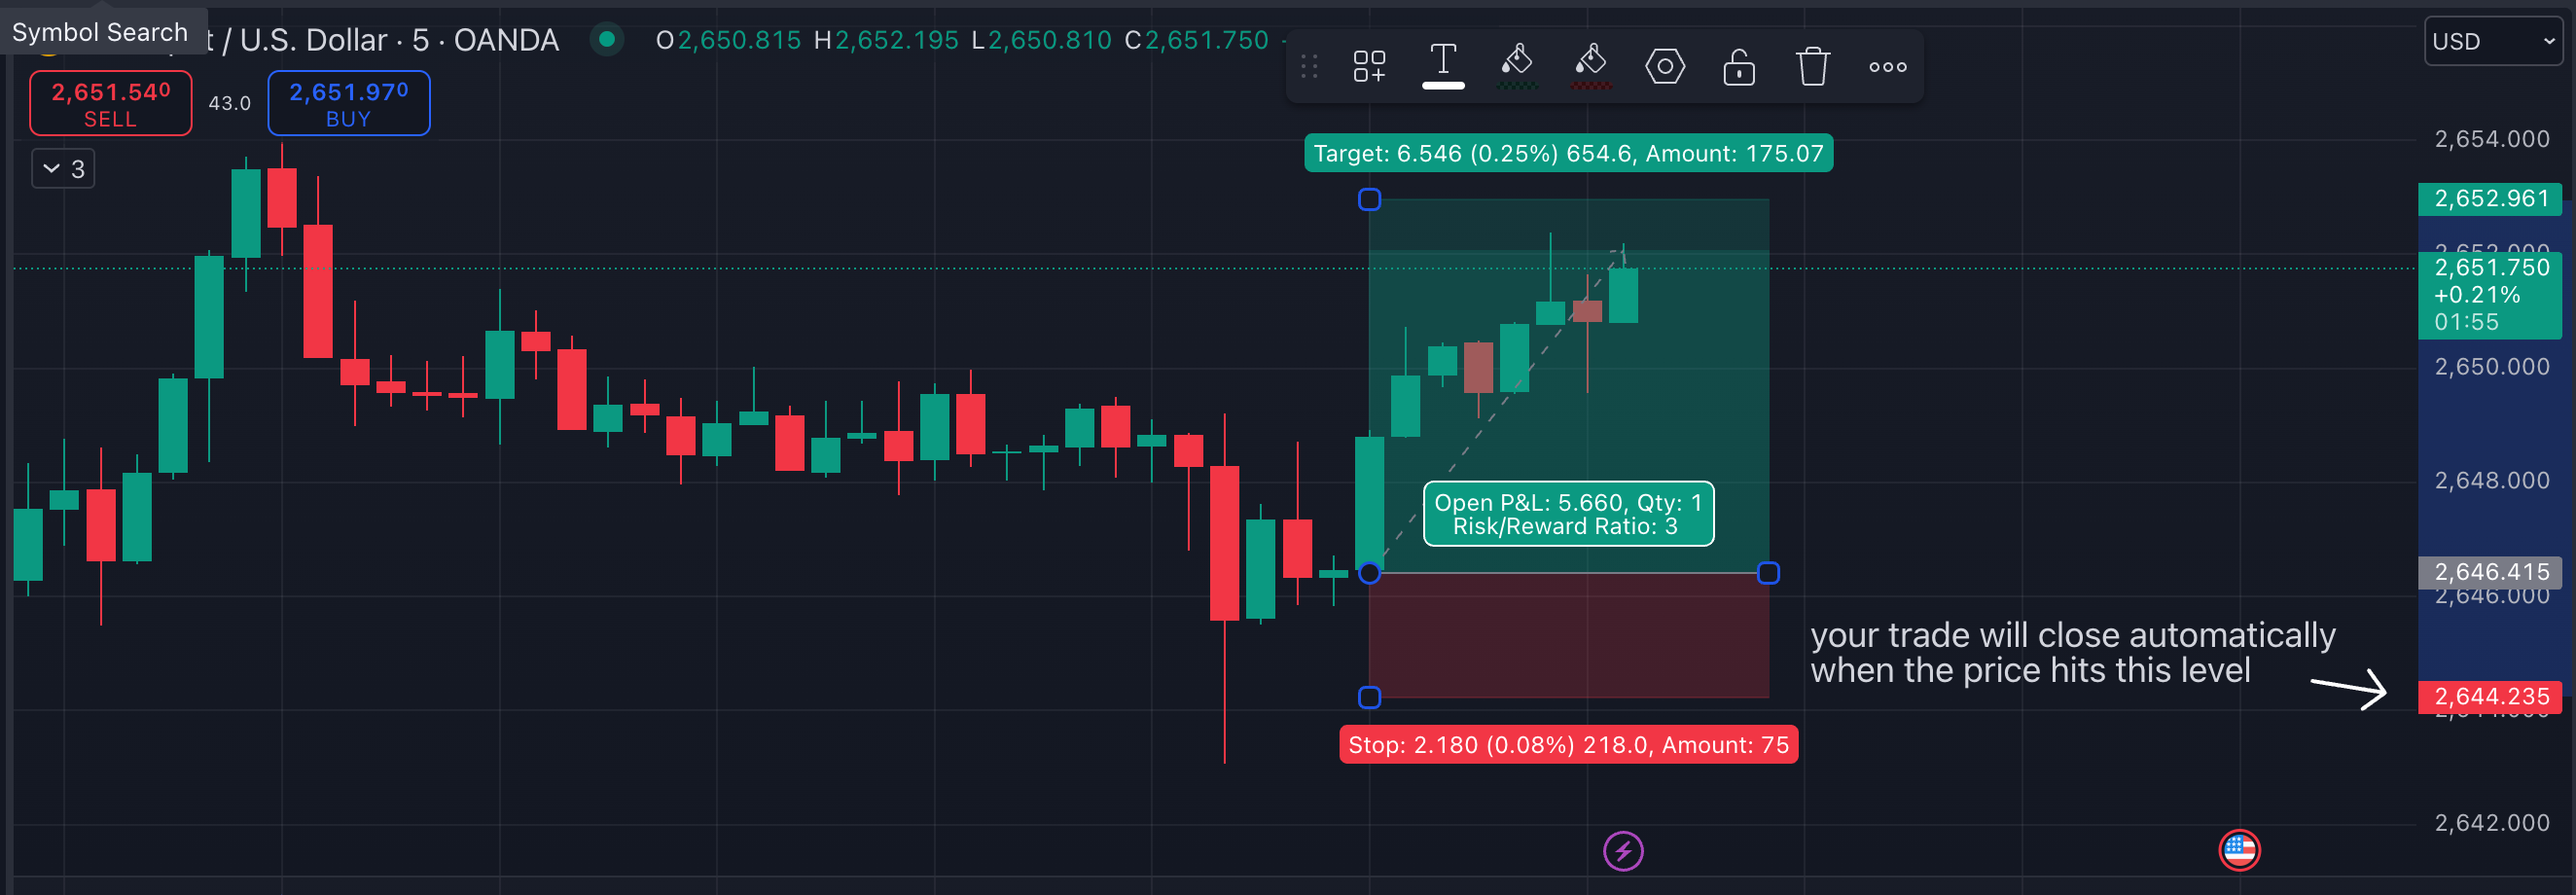This screenshot has width=2576, height=895.
Task: Click the annotation text about trade closing
Action: pos(2072,653)
